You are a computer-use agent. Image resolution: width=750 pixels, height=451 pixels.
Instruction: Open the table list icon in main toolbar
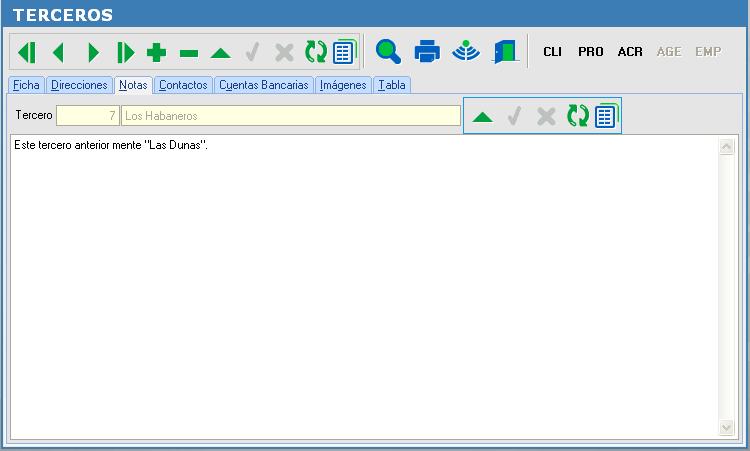point(344,51)
